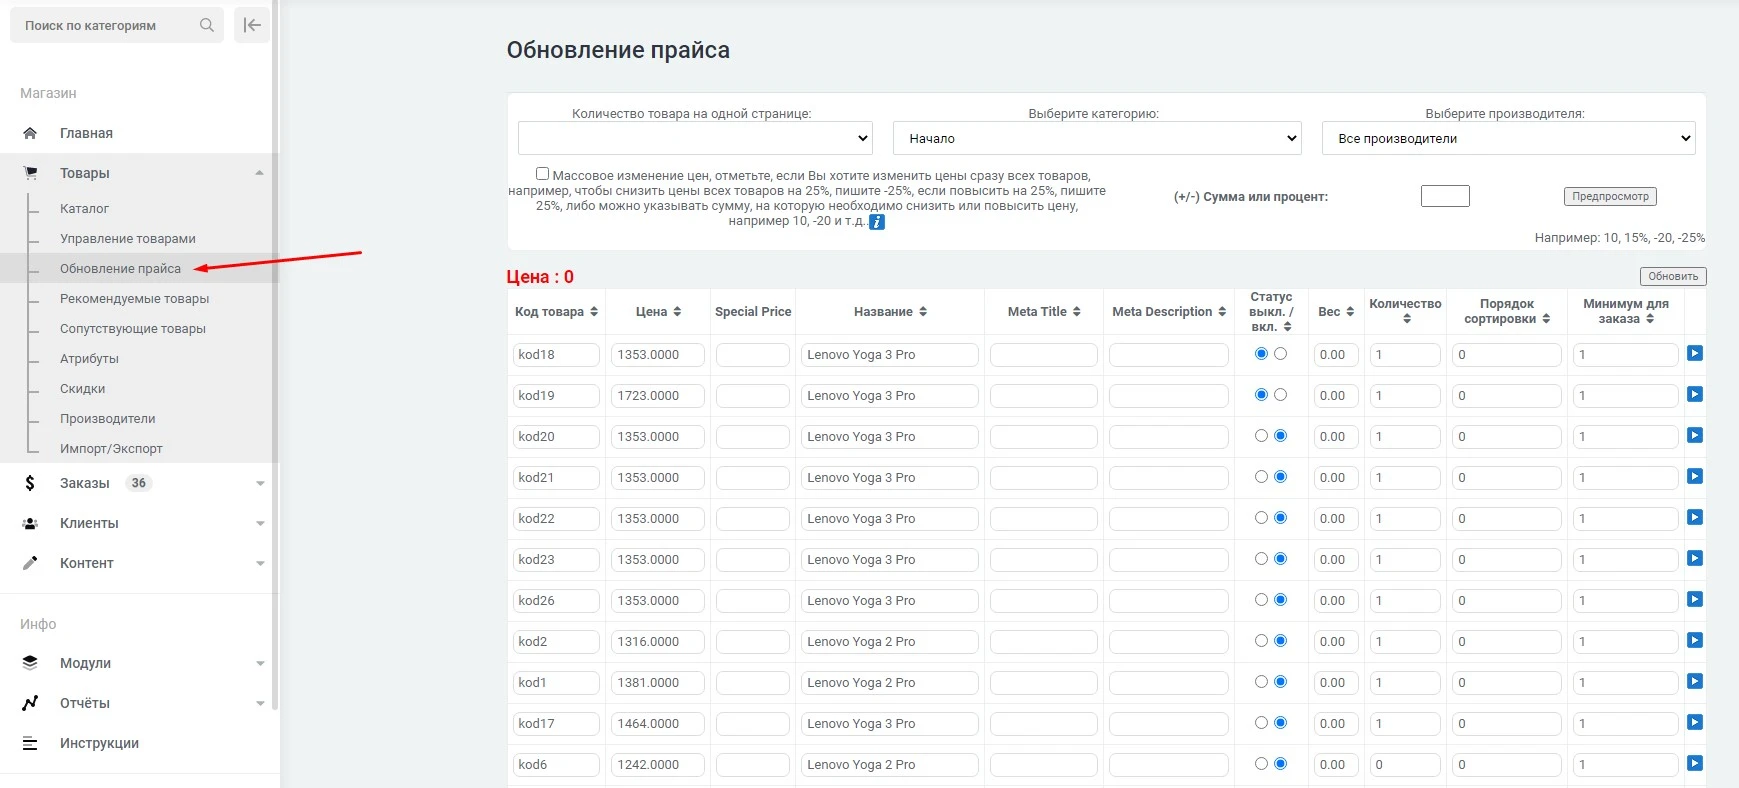The width and height of the screenshot is (1739, 788).
Task: Click the search magnifier icon in sidebar
Action: point(206,25)
